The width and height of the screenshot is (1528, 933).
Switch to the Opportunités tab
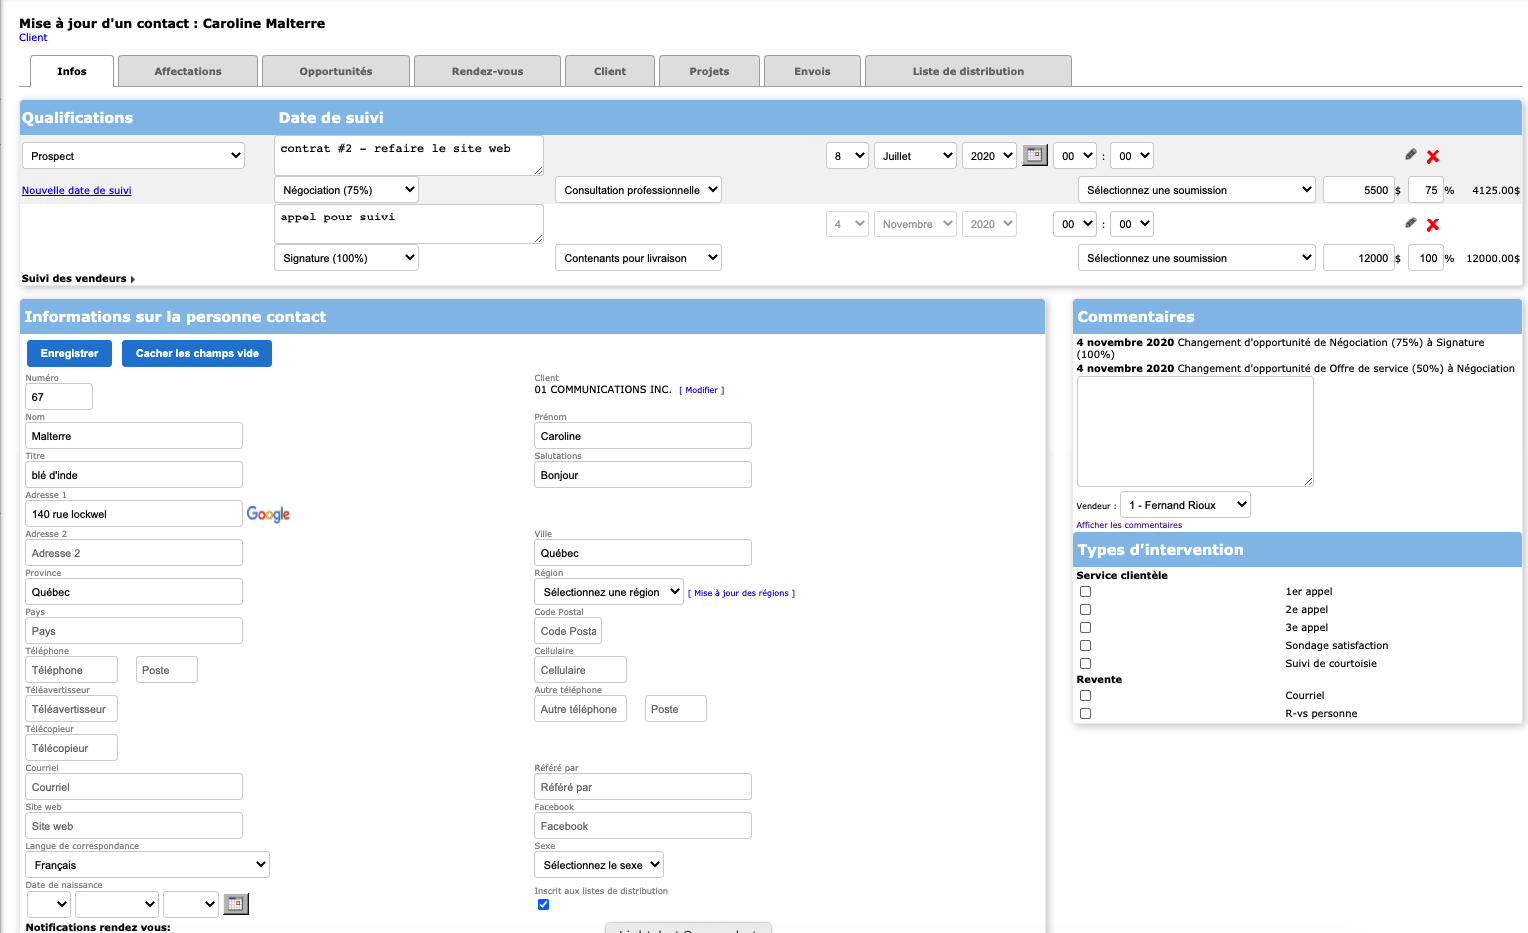click(335, 70)
